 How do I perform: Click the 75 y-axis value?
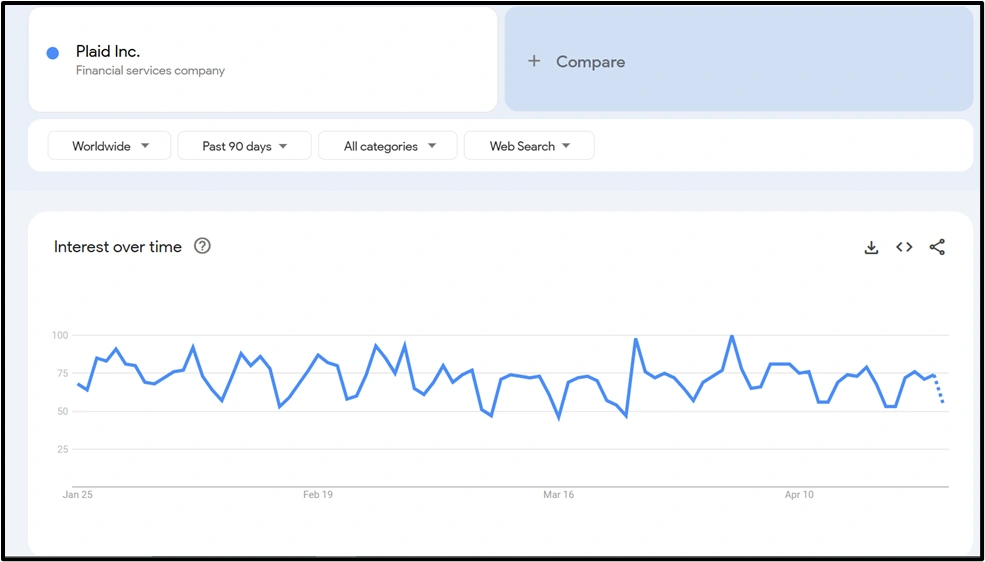[62, 374]
